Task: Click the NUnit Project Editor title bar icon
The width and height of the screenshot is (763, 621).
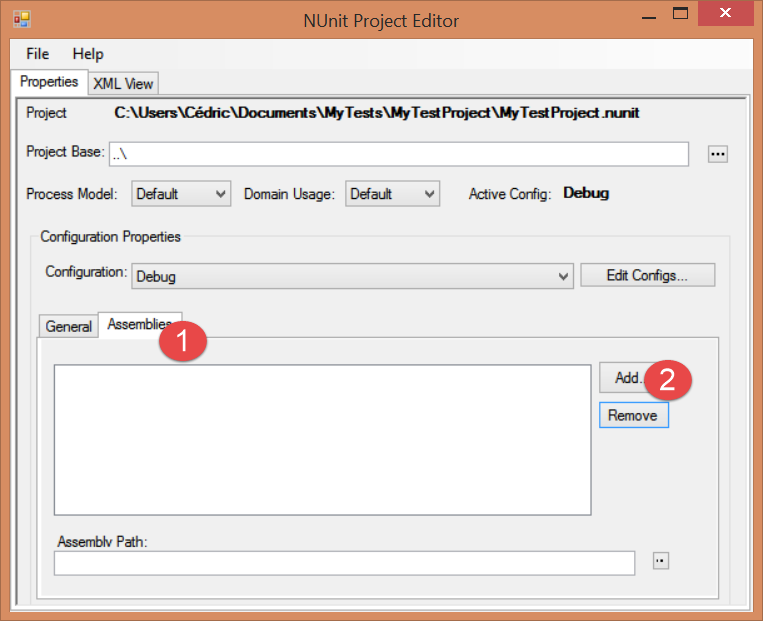Action: 22,19
